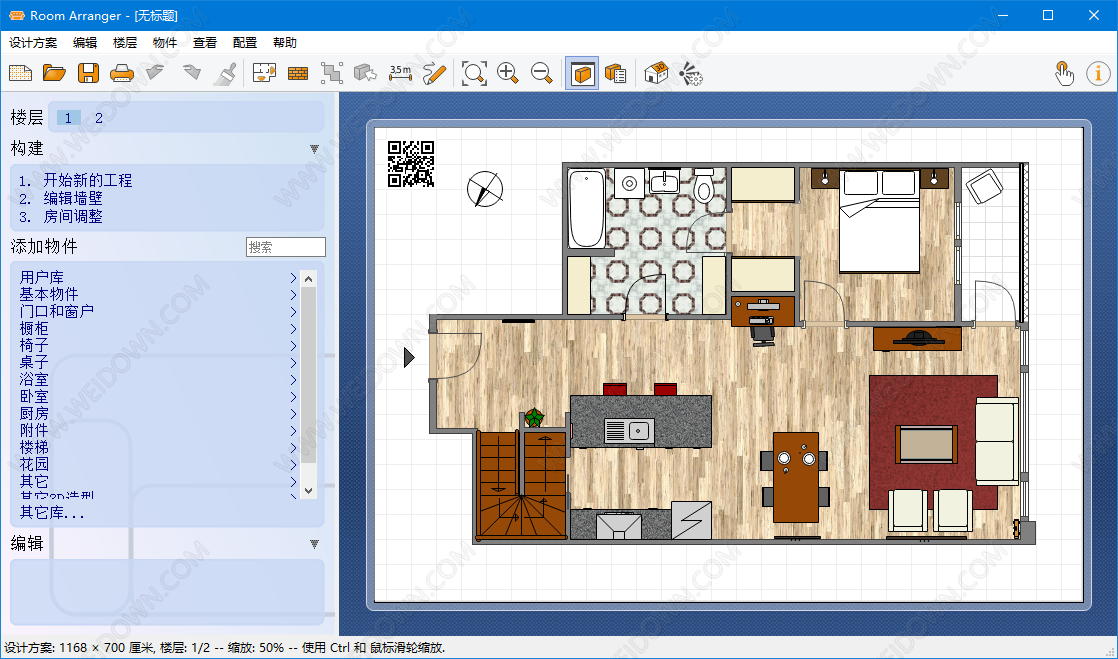Save the project with the floppy icon
The width and height of the screenshot is (1118, 659).
(88, 73)
